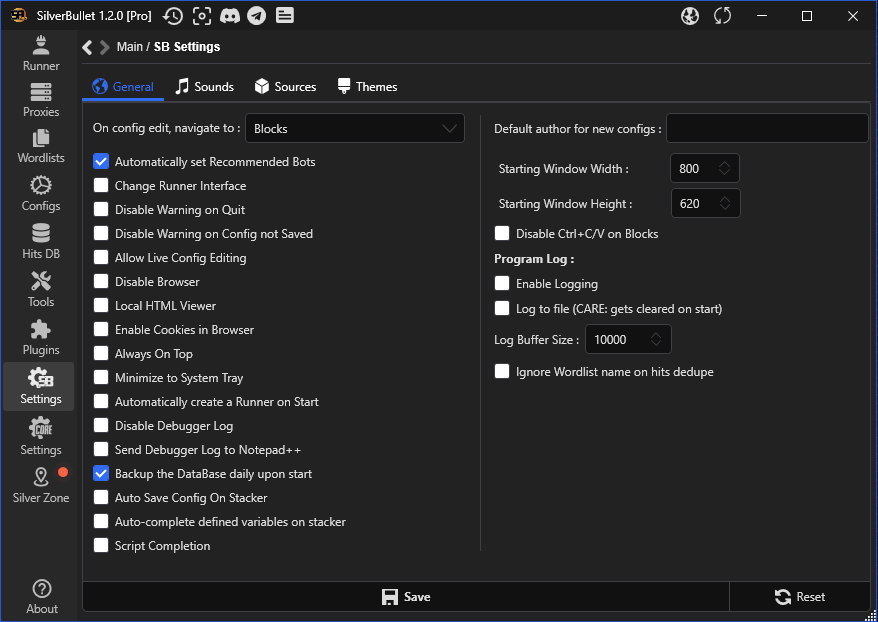
Task: Click the Starting Window Width value 800
Action: pos(689,169)
